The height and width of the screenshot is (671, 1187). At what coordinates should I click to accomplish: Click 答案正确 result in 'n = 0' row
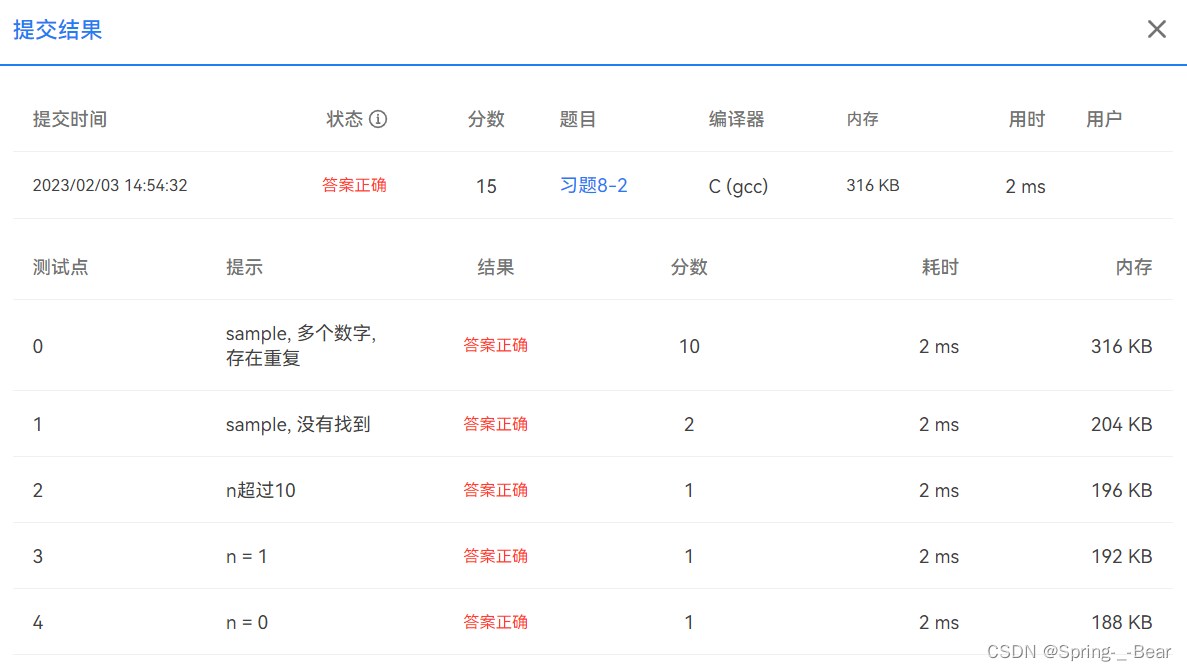coord(496,622)
